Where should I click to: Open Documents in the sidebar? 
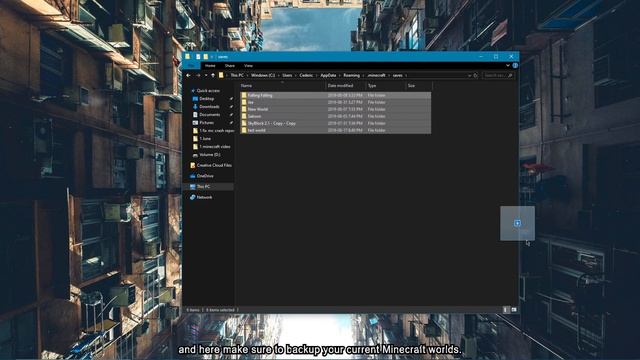(209, 115)
